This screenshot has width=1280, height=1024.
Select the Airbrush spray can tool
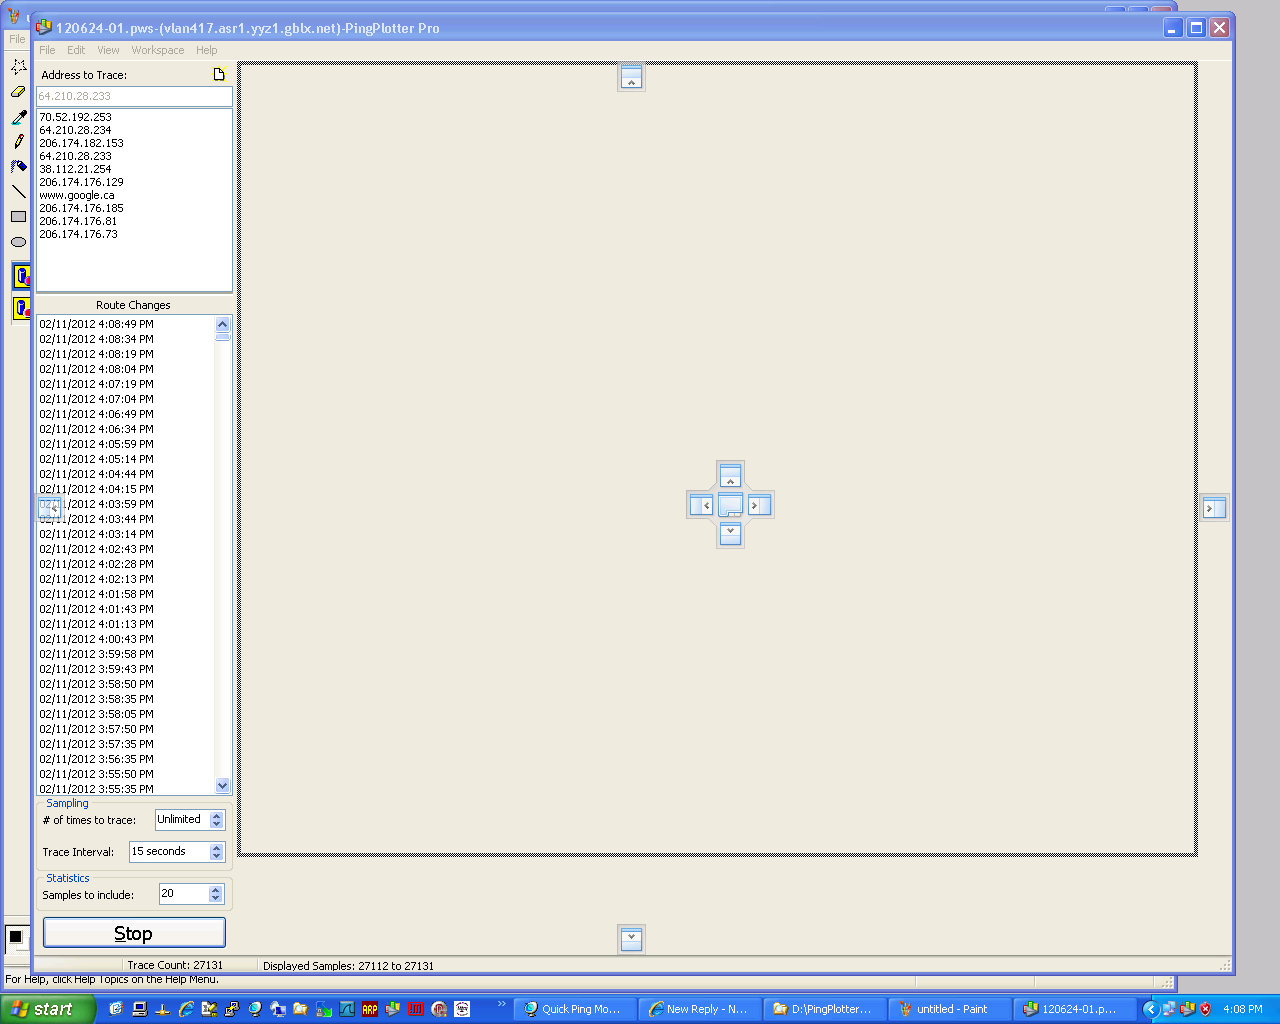pos(18,167)
